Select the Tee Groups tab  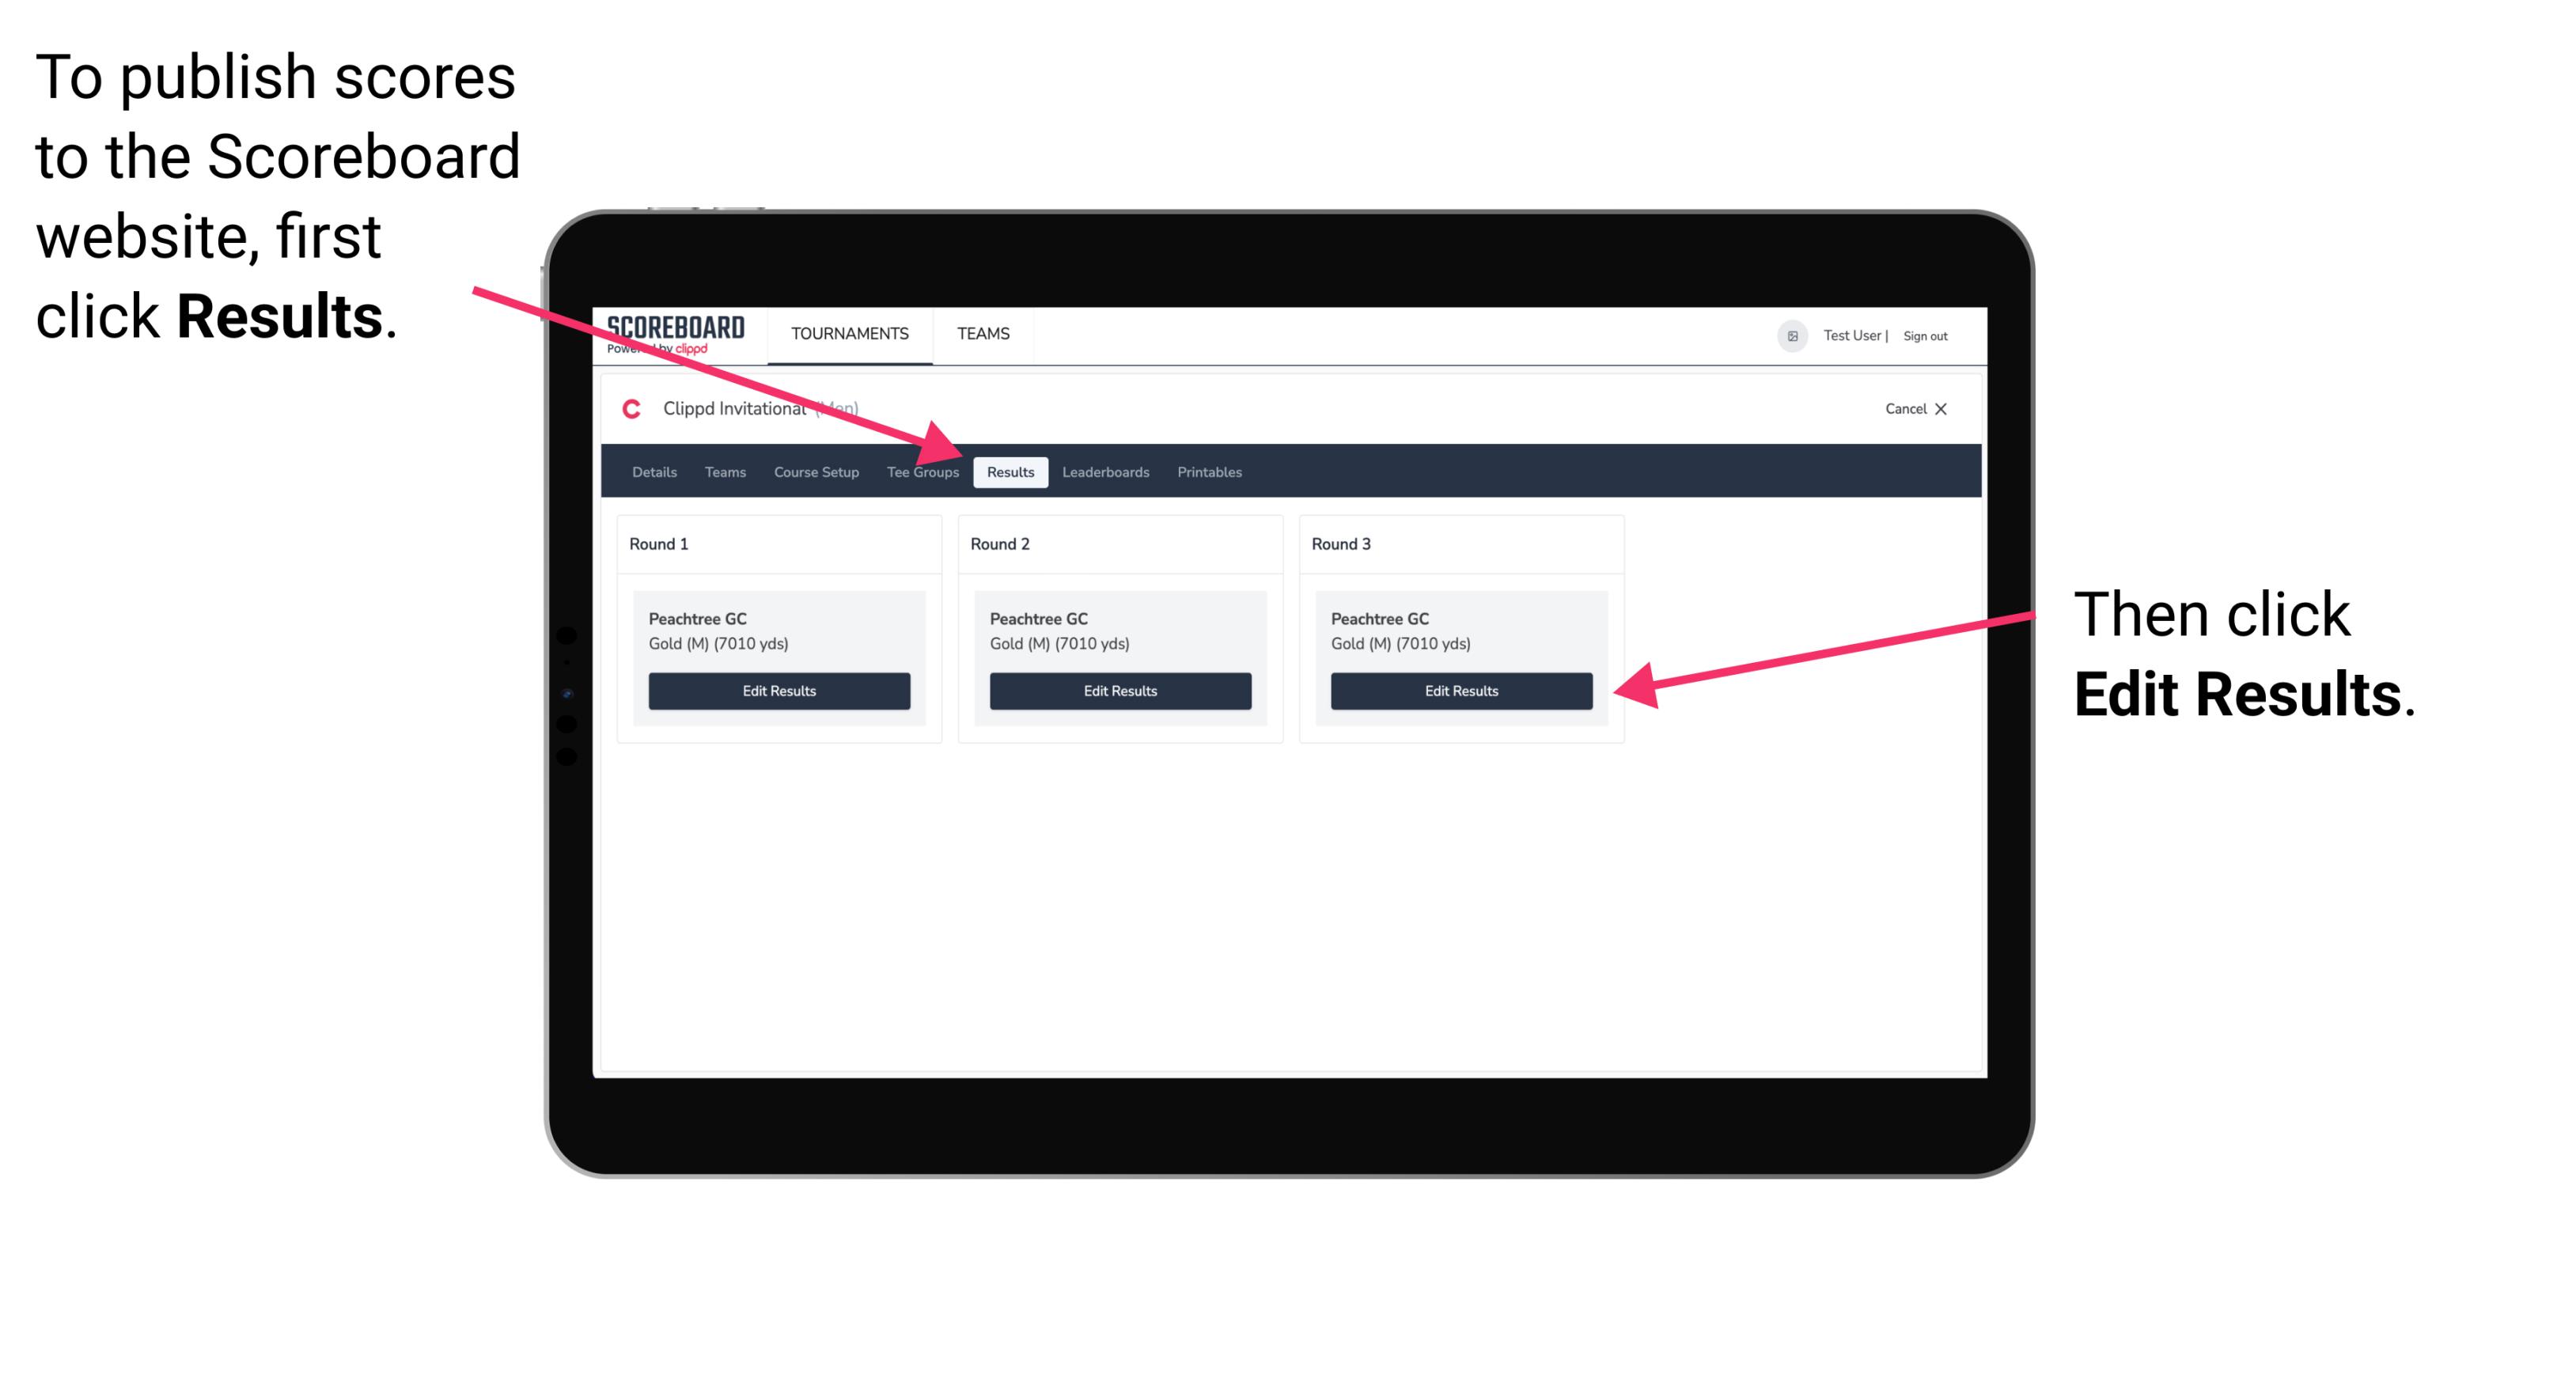click(922, 471)
